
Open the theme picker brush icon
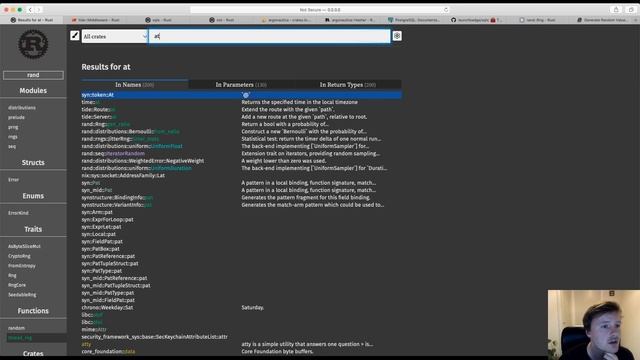75,36
